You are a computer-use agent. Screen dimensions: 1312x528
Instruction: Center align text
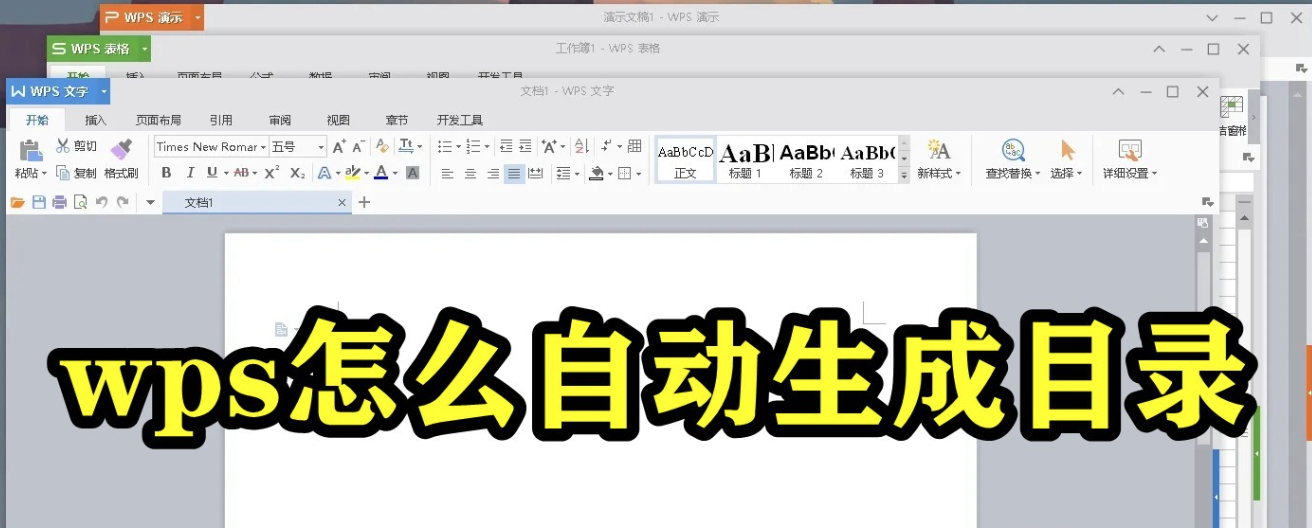pos(470,173)
